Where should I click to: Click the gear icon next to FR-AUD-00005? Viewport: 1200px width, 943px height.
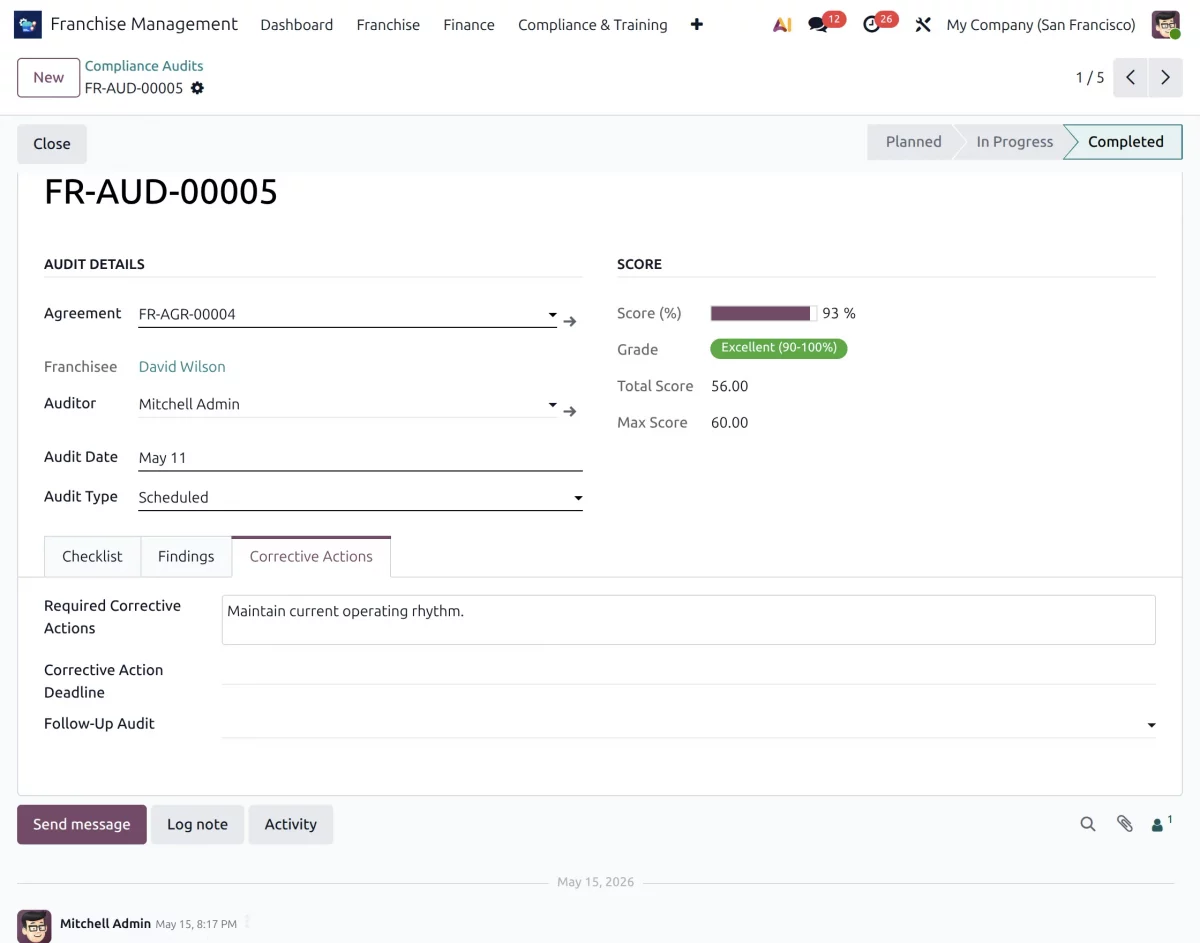click(197, 88)
